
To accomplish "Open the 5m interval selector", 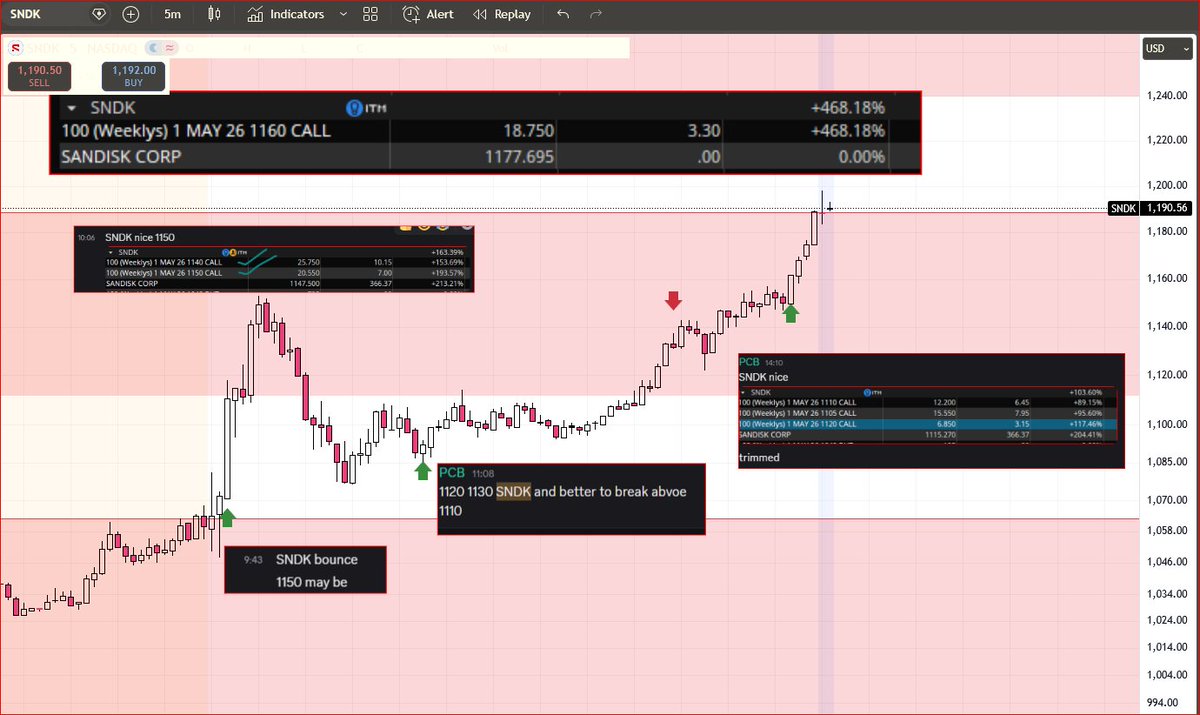I will [173, 14].
